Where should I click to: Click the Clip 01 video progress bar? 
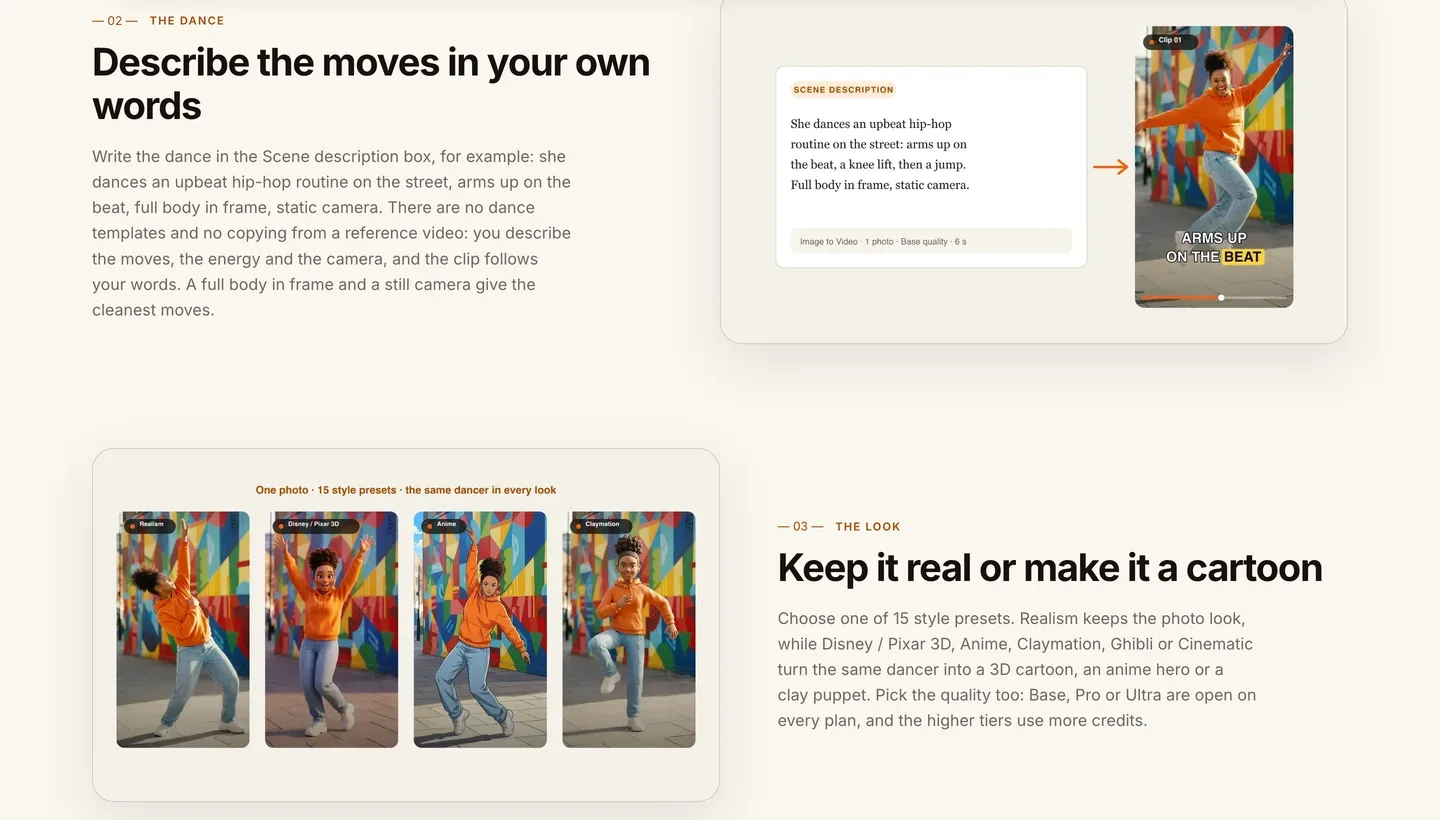(x=1214, y=298)
